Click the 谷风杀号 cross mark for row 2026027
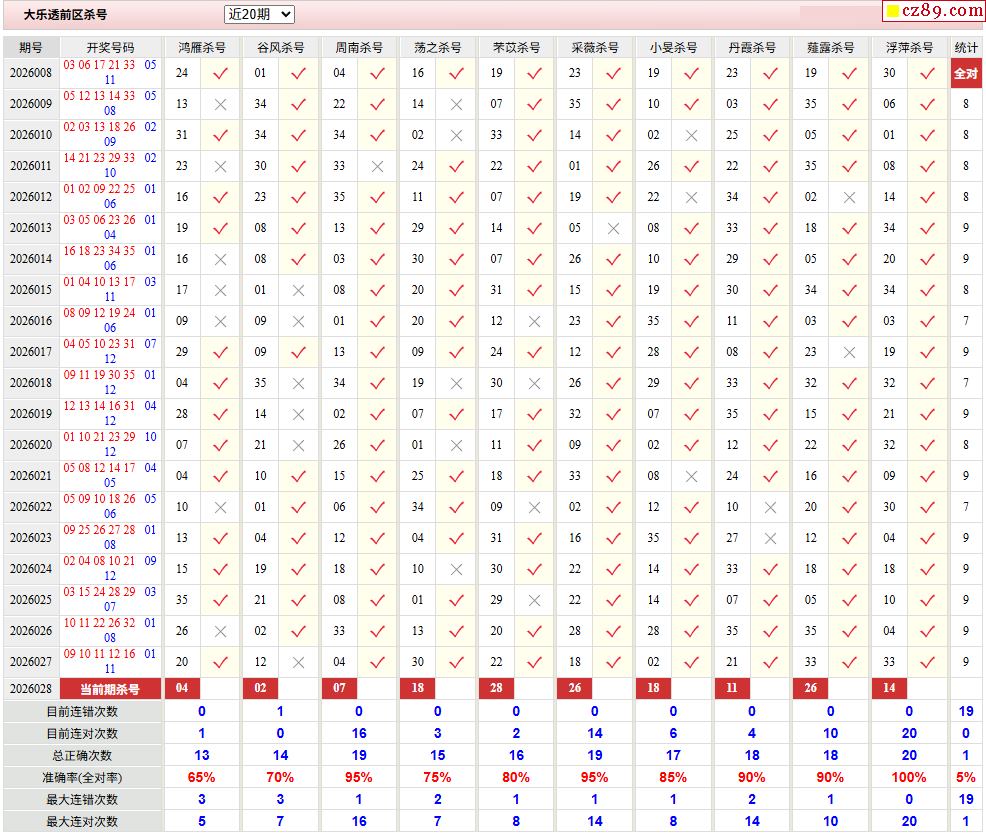986x834 pixels. point(298,662)
